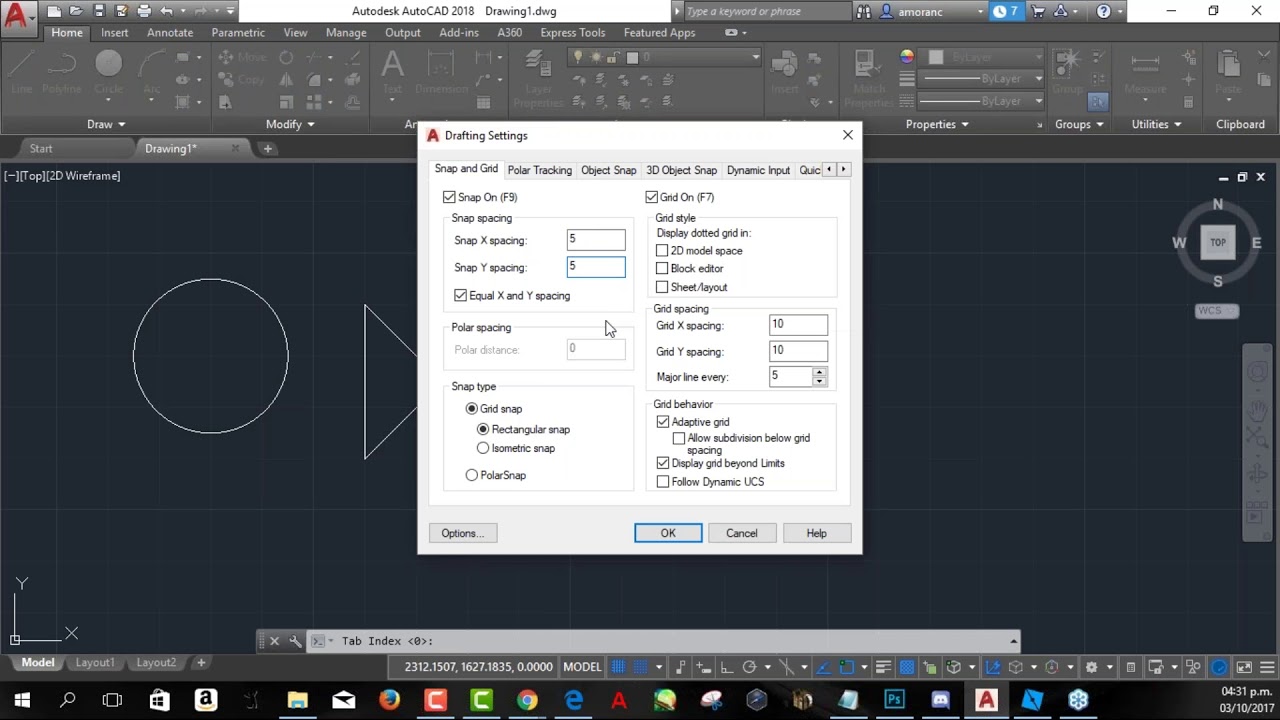
Task: Click the Undo arrow in quick access toolbar
Action: [167, 12]
